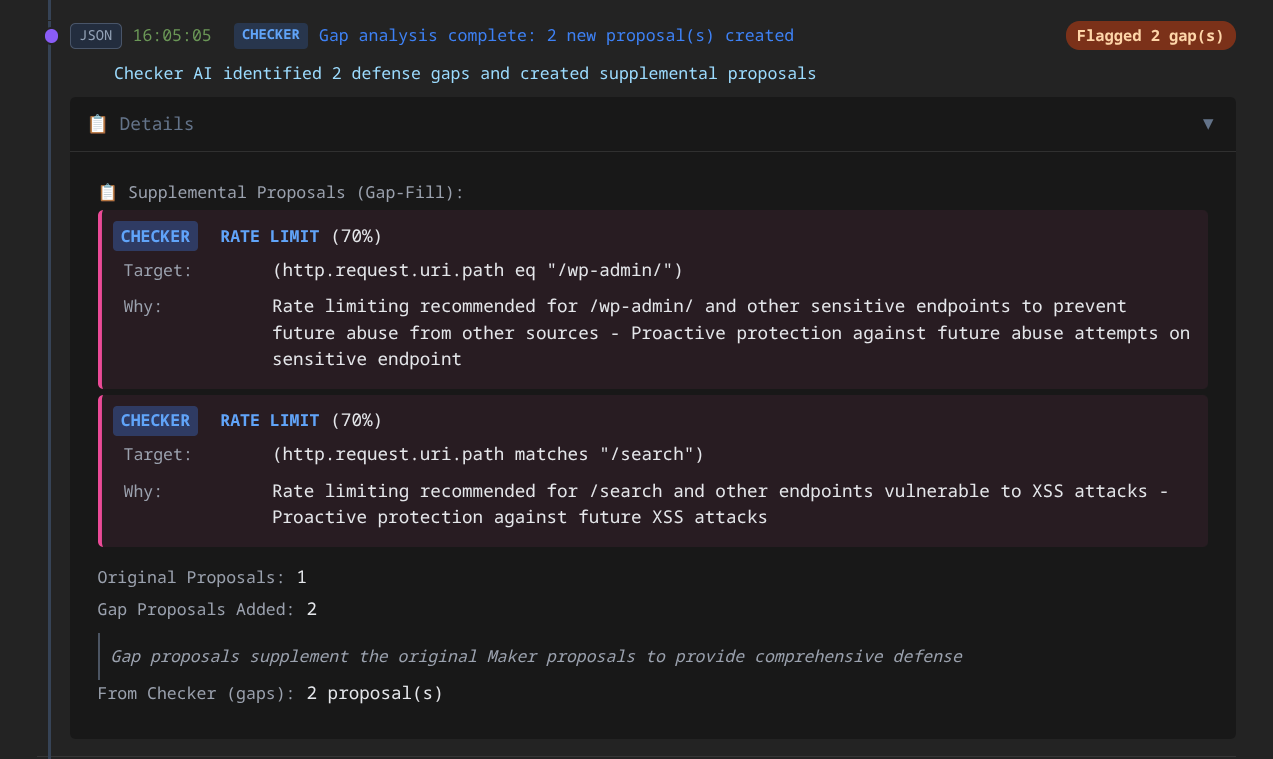Switch to the Supplemental Proposals section
The width and height of the screenshot is (1273, 759).
pyautogui.click(x=293, y=192)
